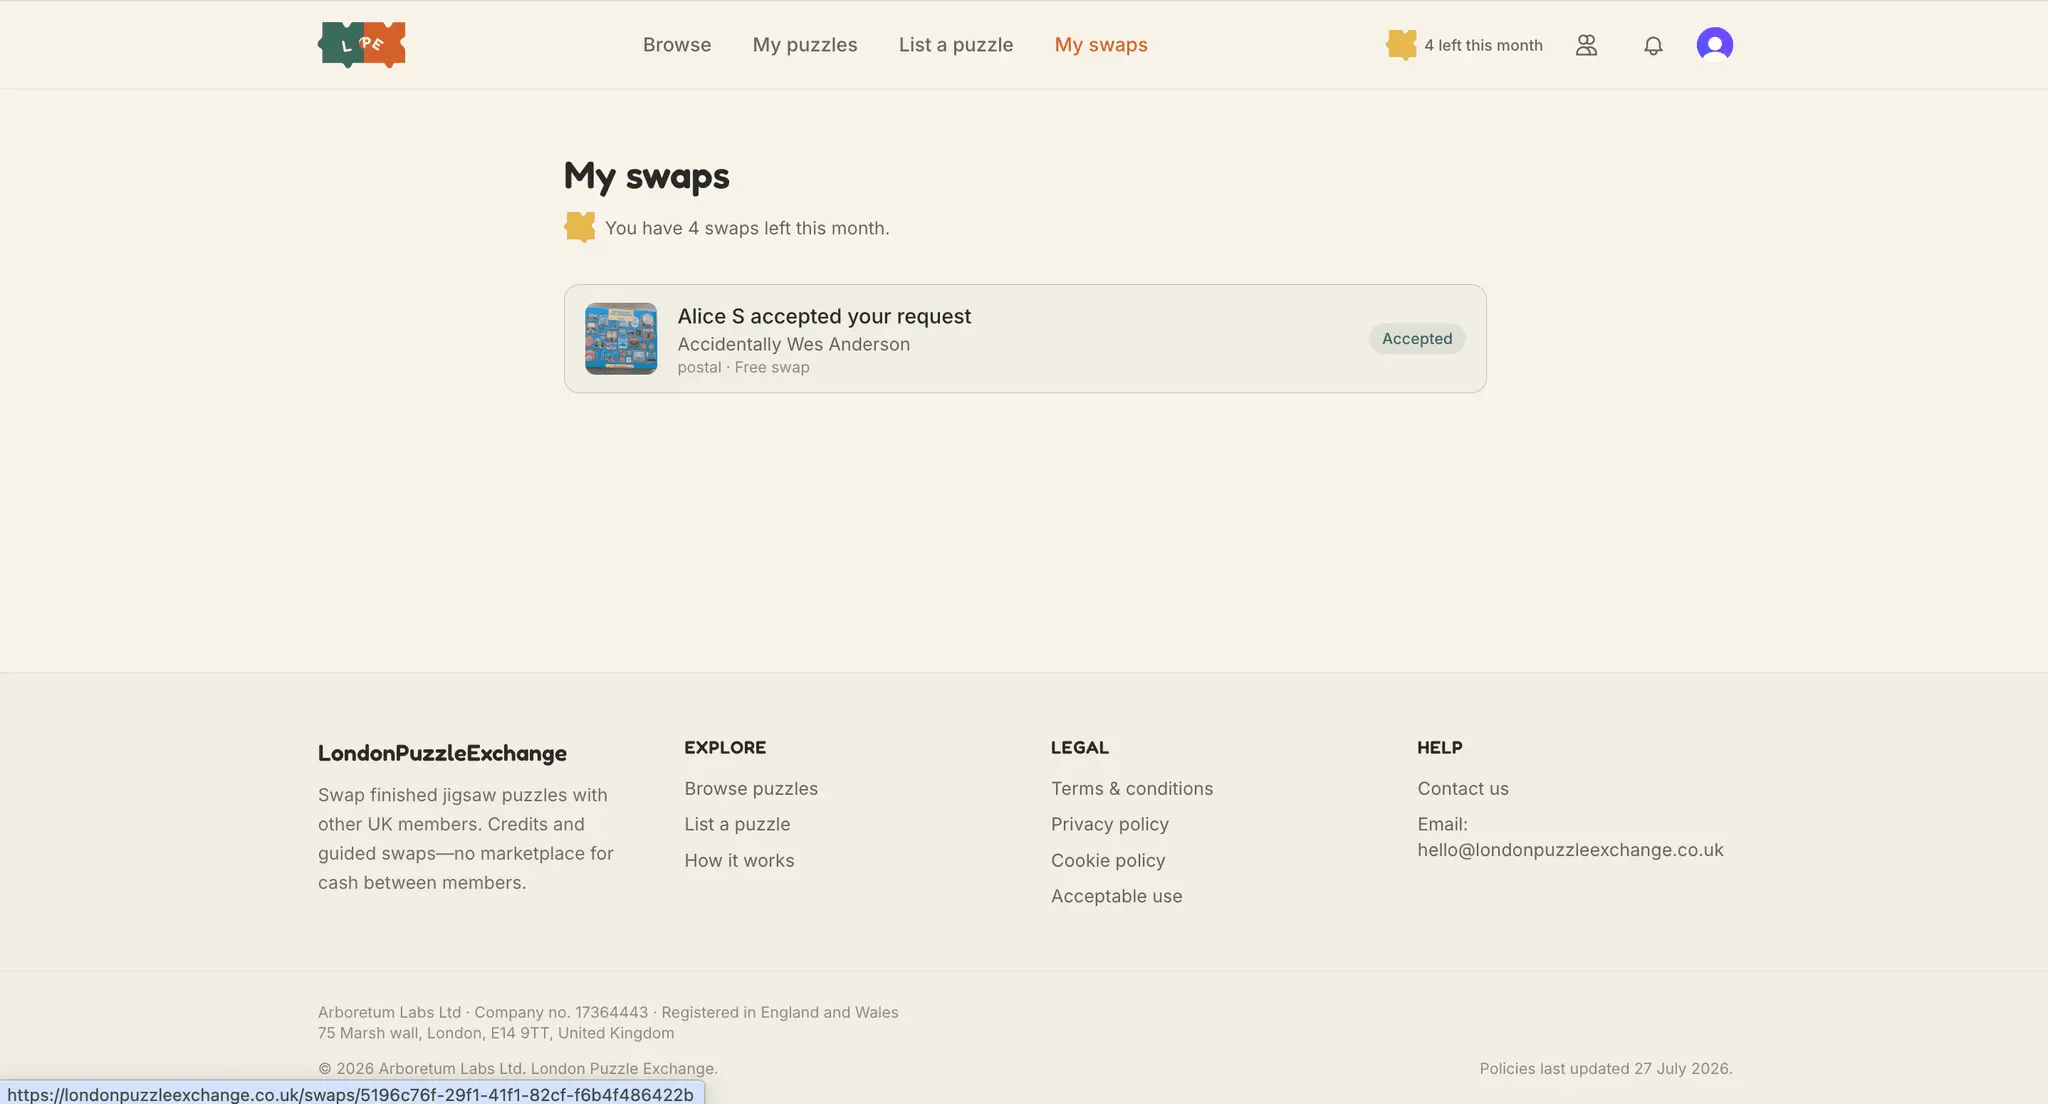Screen dimensions: 2048x1104
Task: Open the My puzzles tab
Action: (x=805, y=45)
